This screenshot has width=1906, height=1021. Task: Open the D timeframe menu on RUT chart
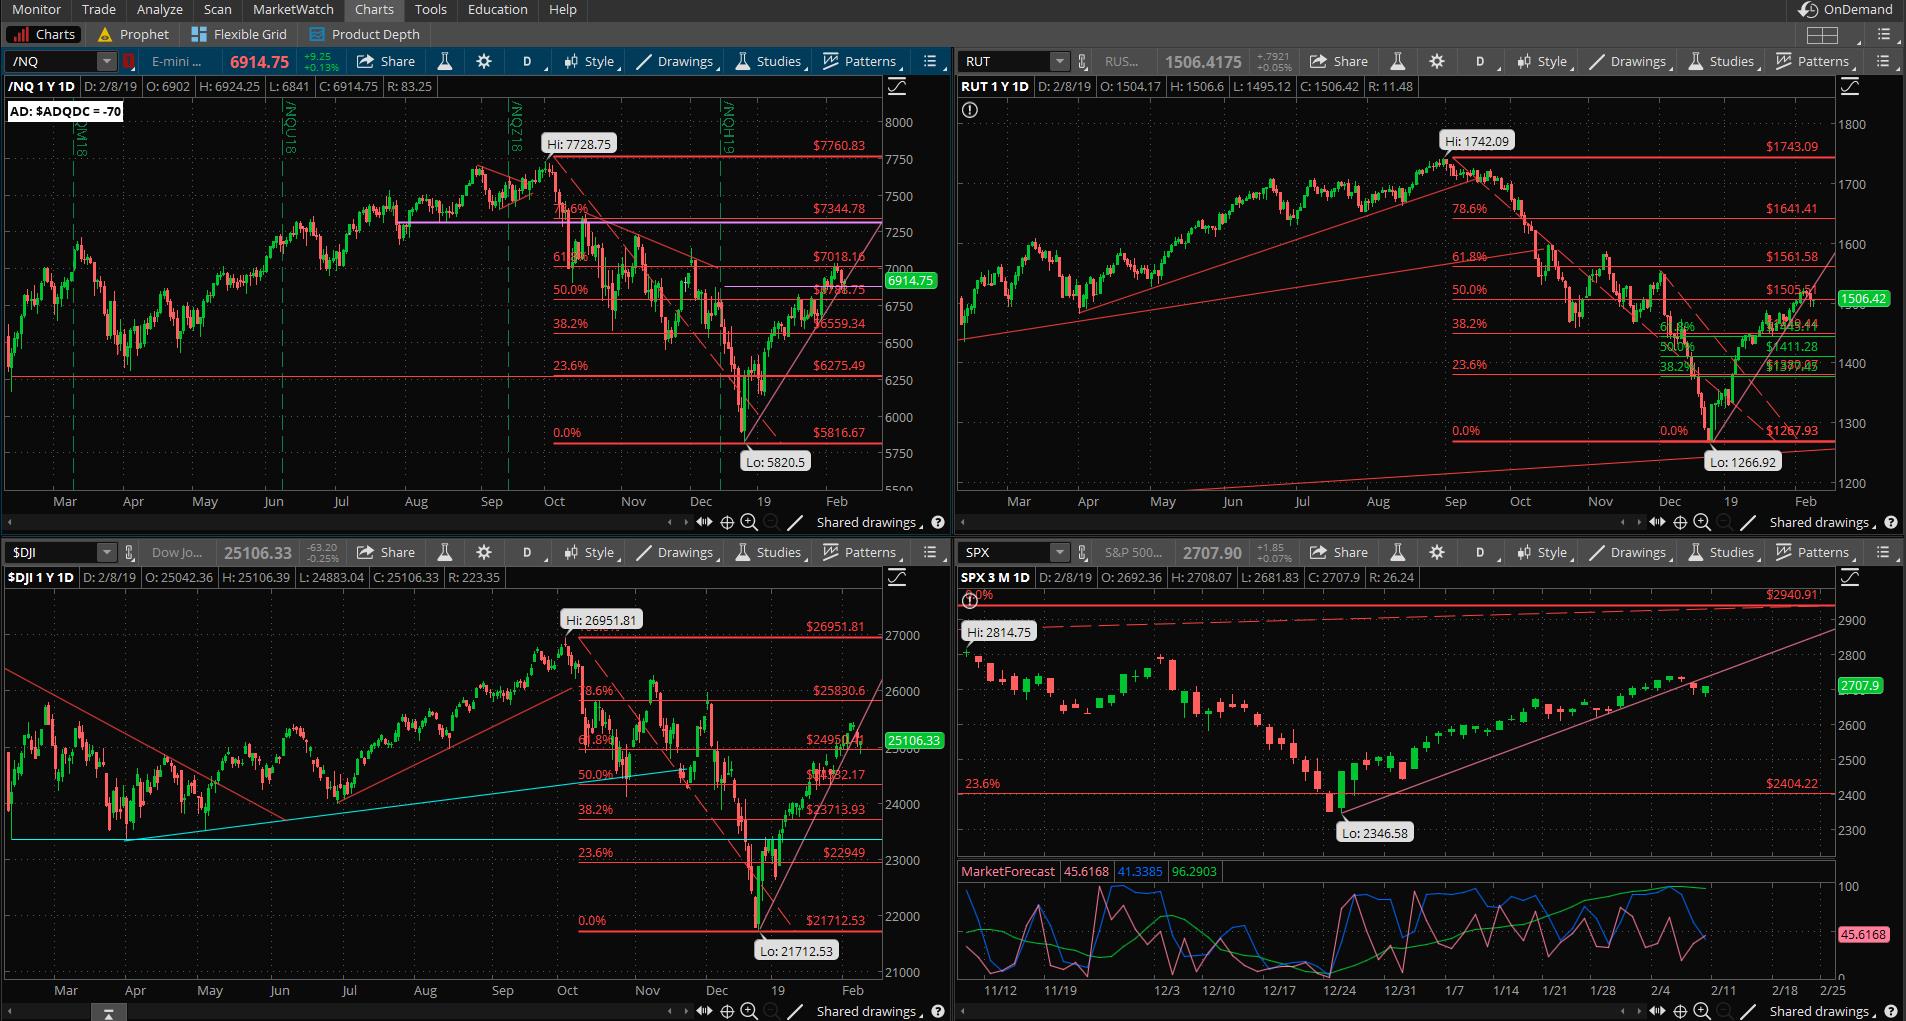[1481, 61]
